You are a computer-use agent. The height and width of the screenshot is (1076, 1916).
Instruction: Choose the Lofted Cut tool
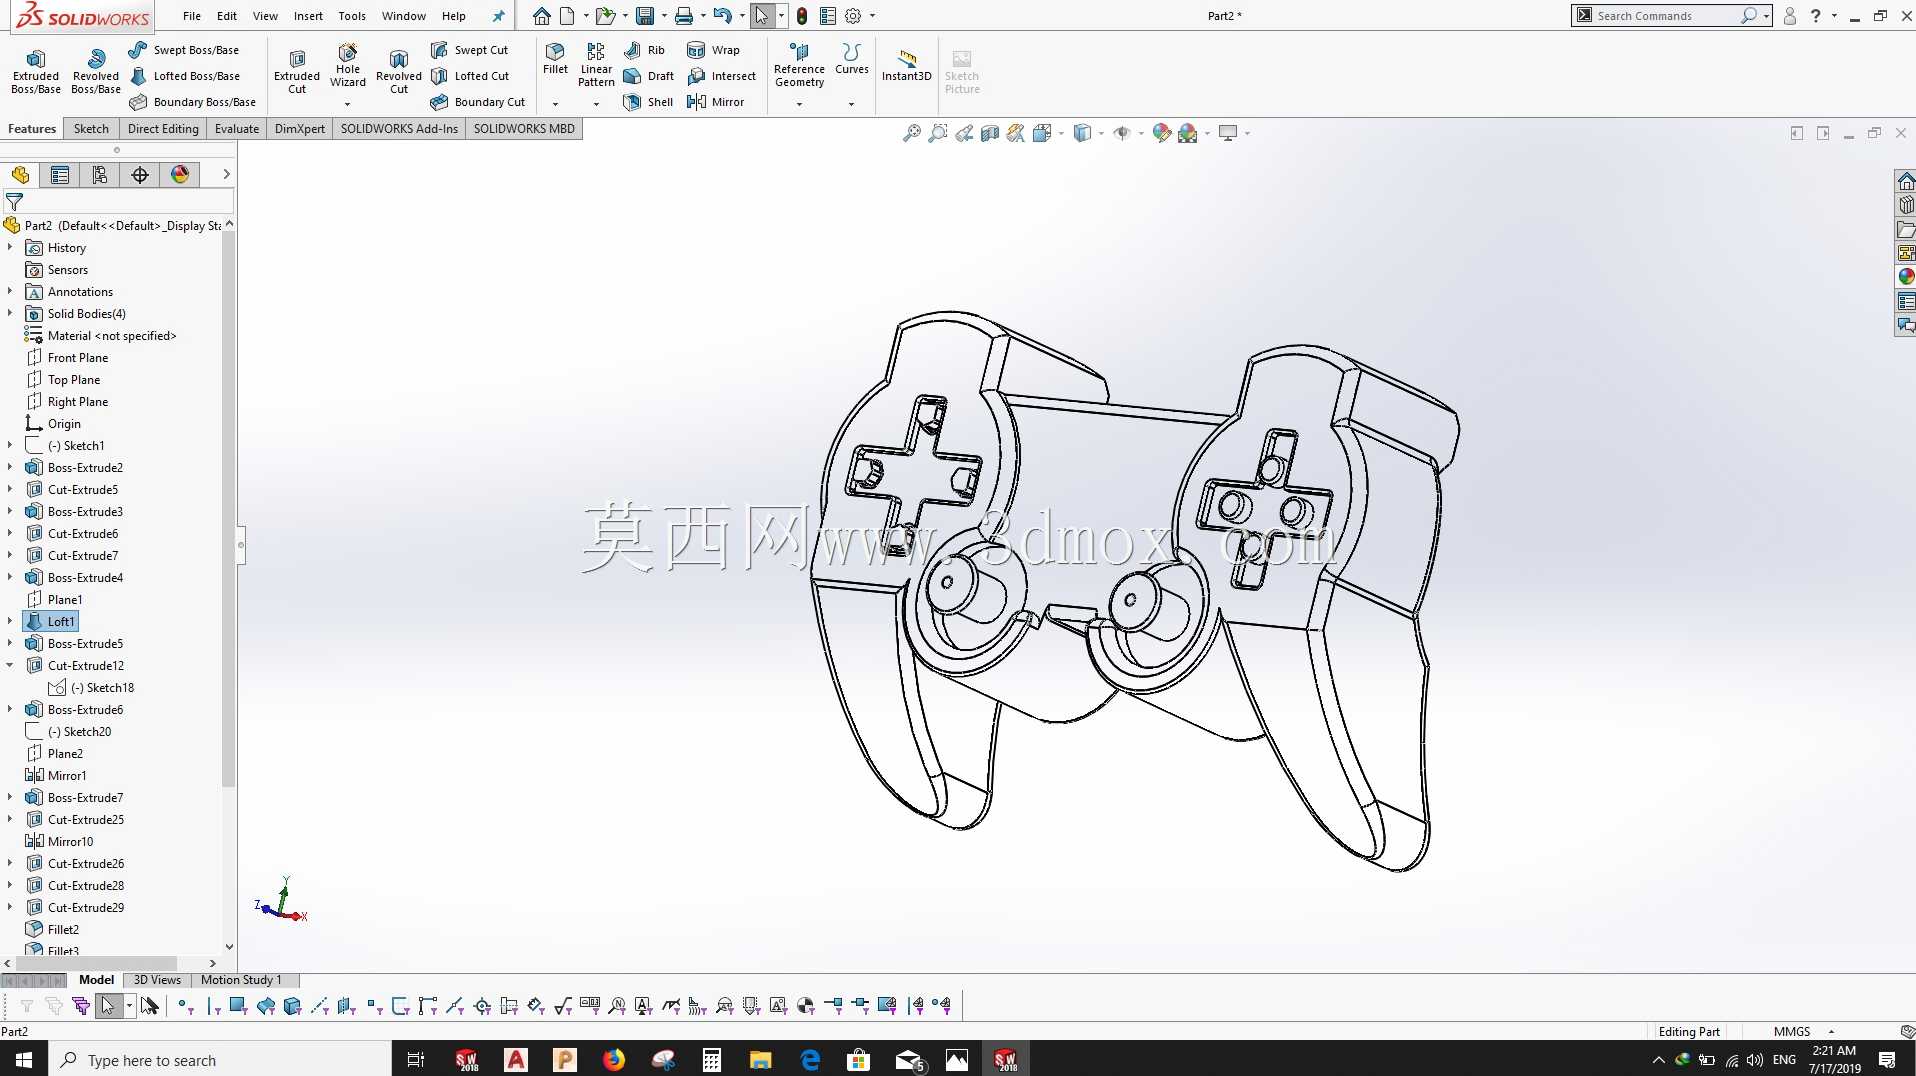click(470, 76)
